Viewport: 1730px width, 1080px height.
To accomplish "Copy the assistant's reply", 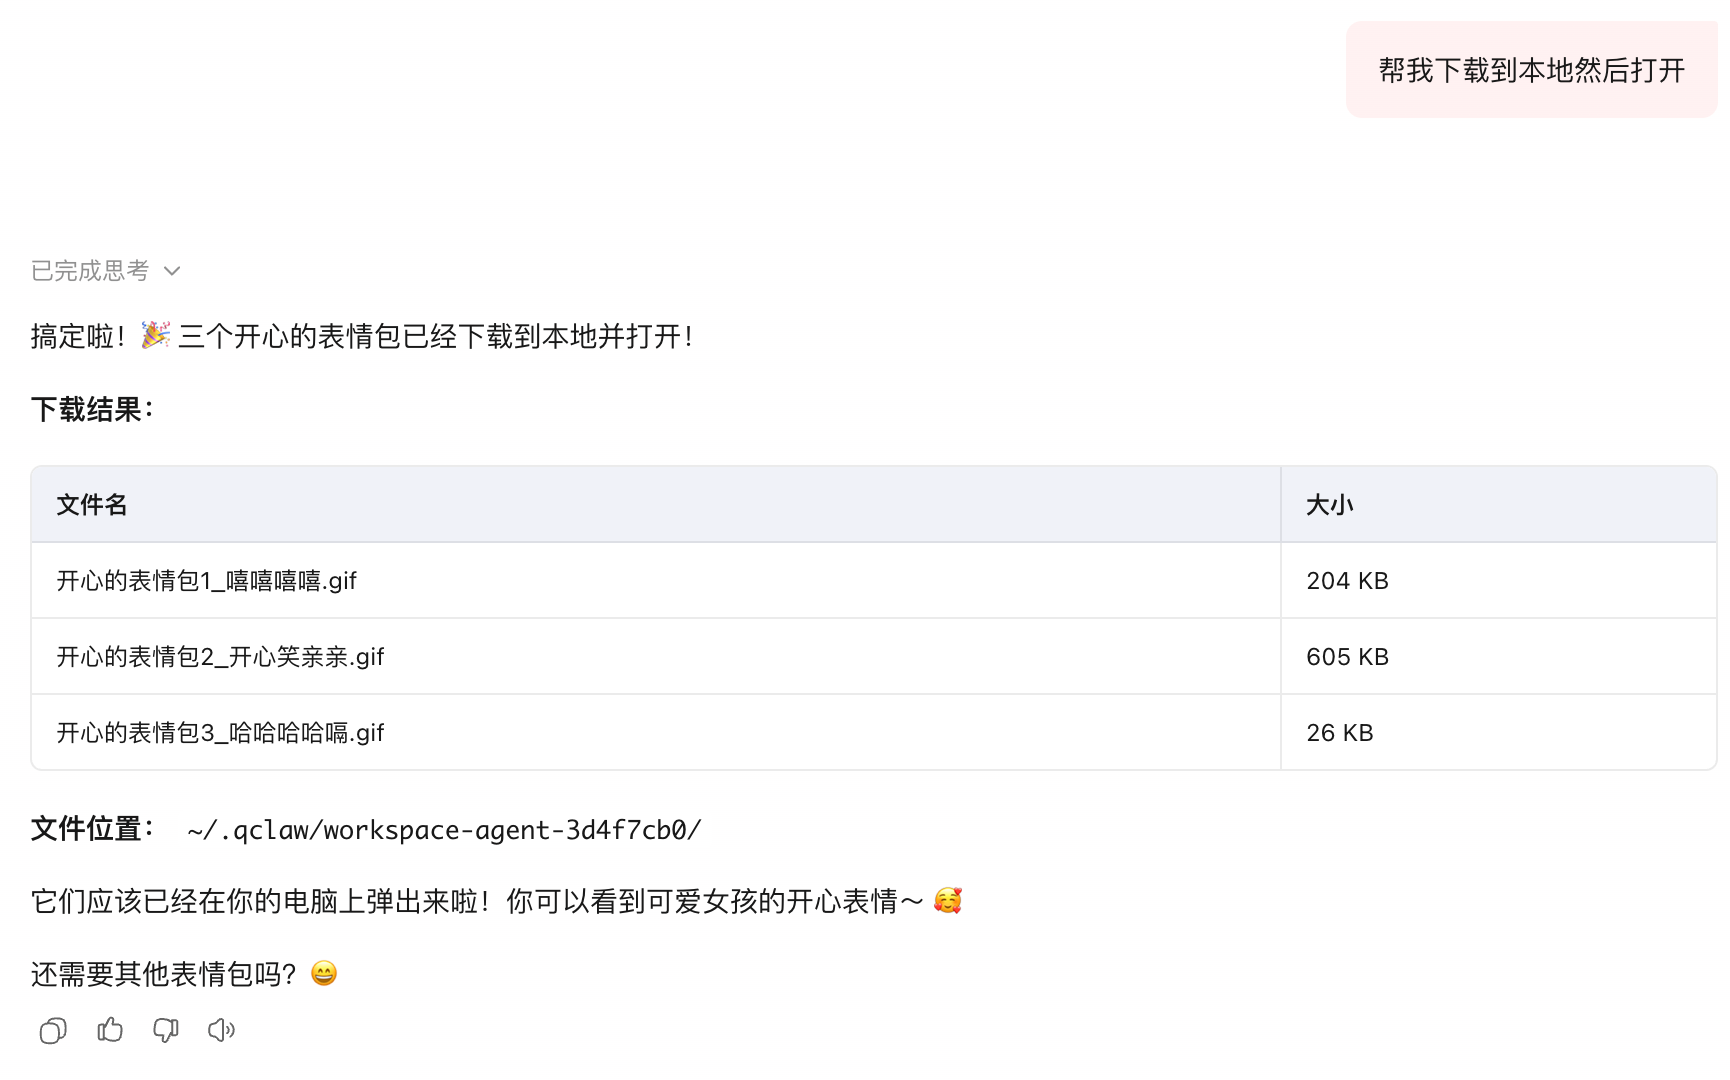I will tap(53, 1030).
